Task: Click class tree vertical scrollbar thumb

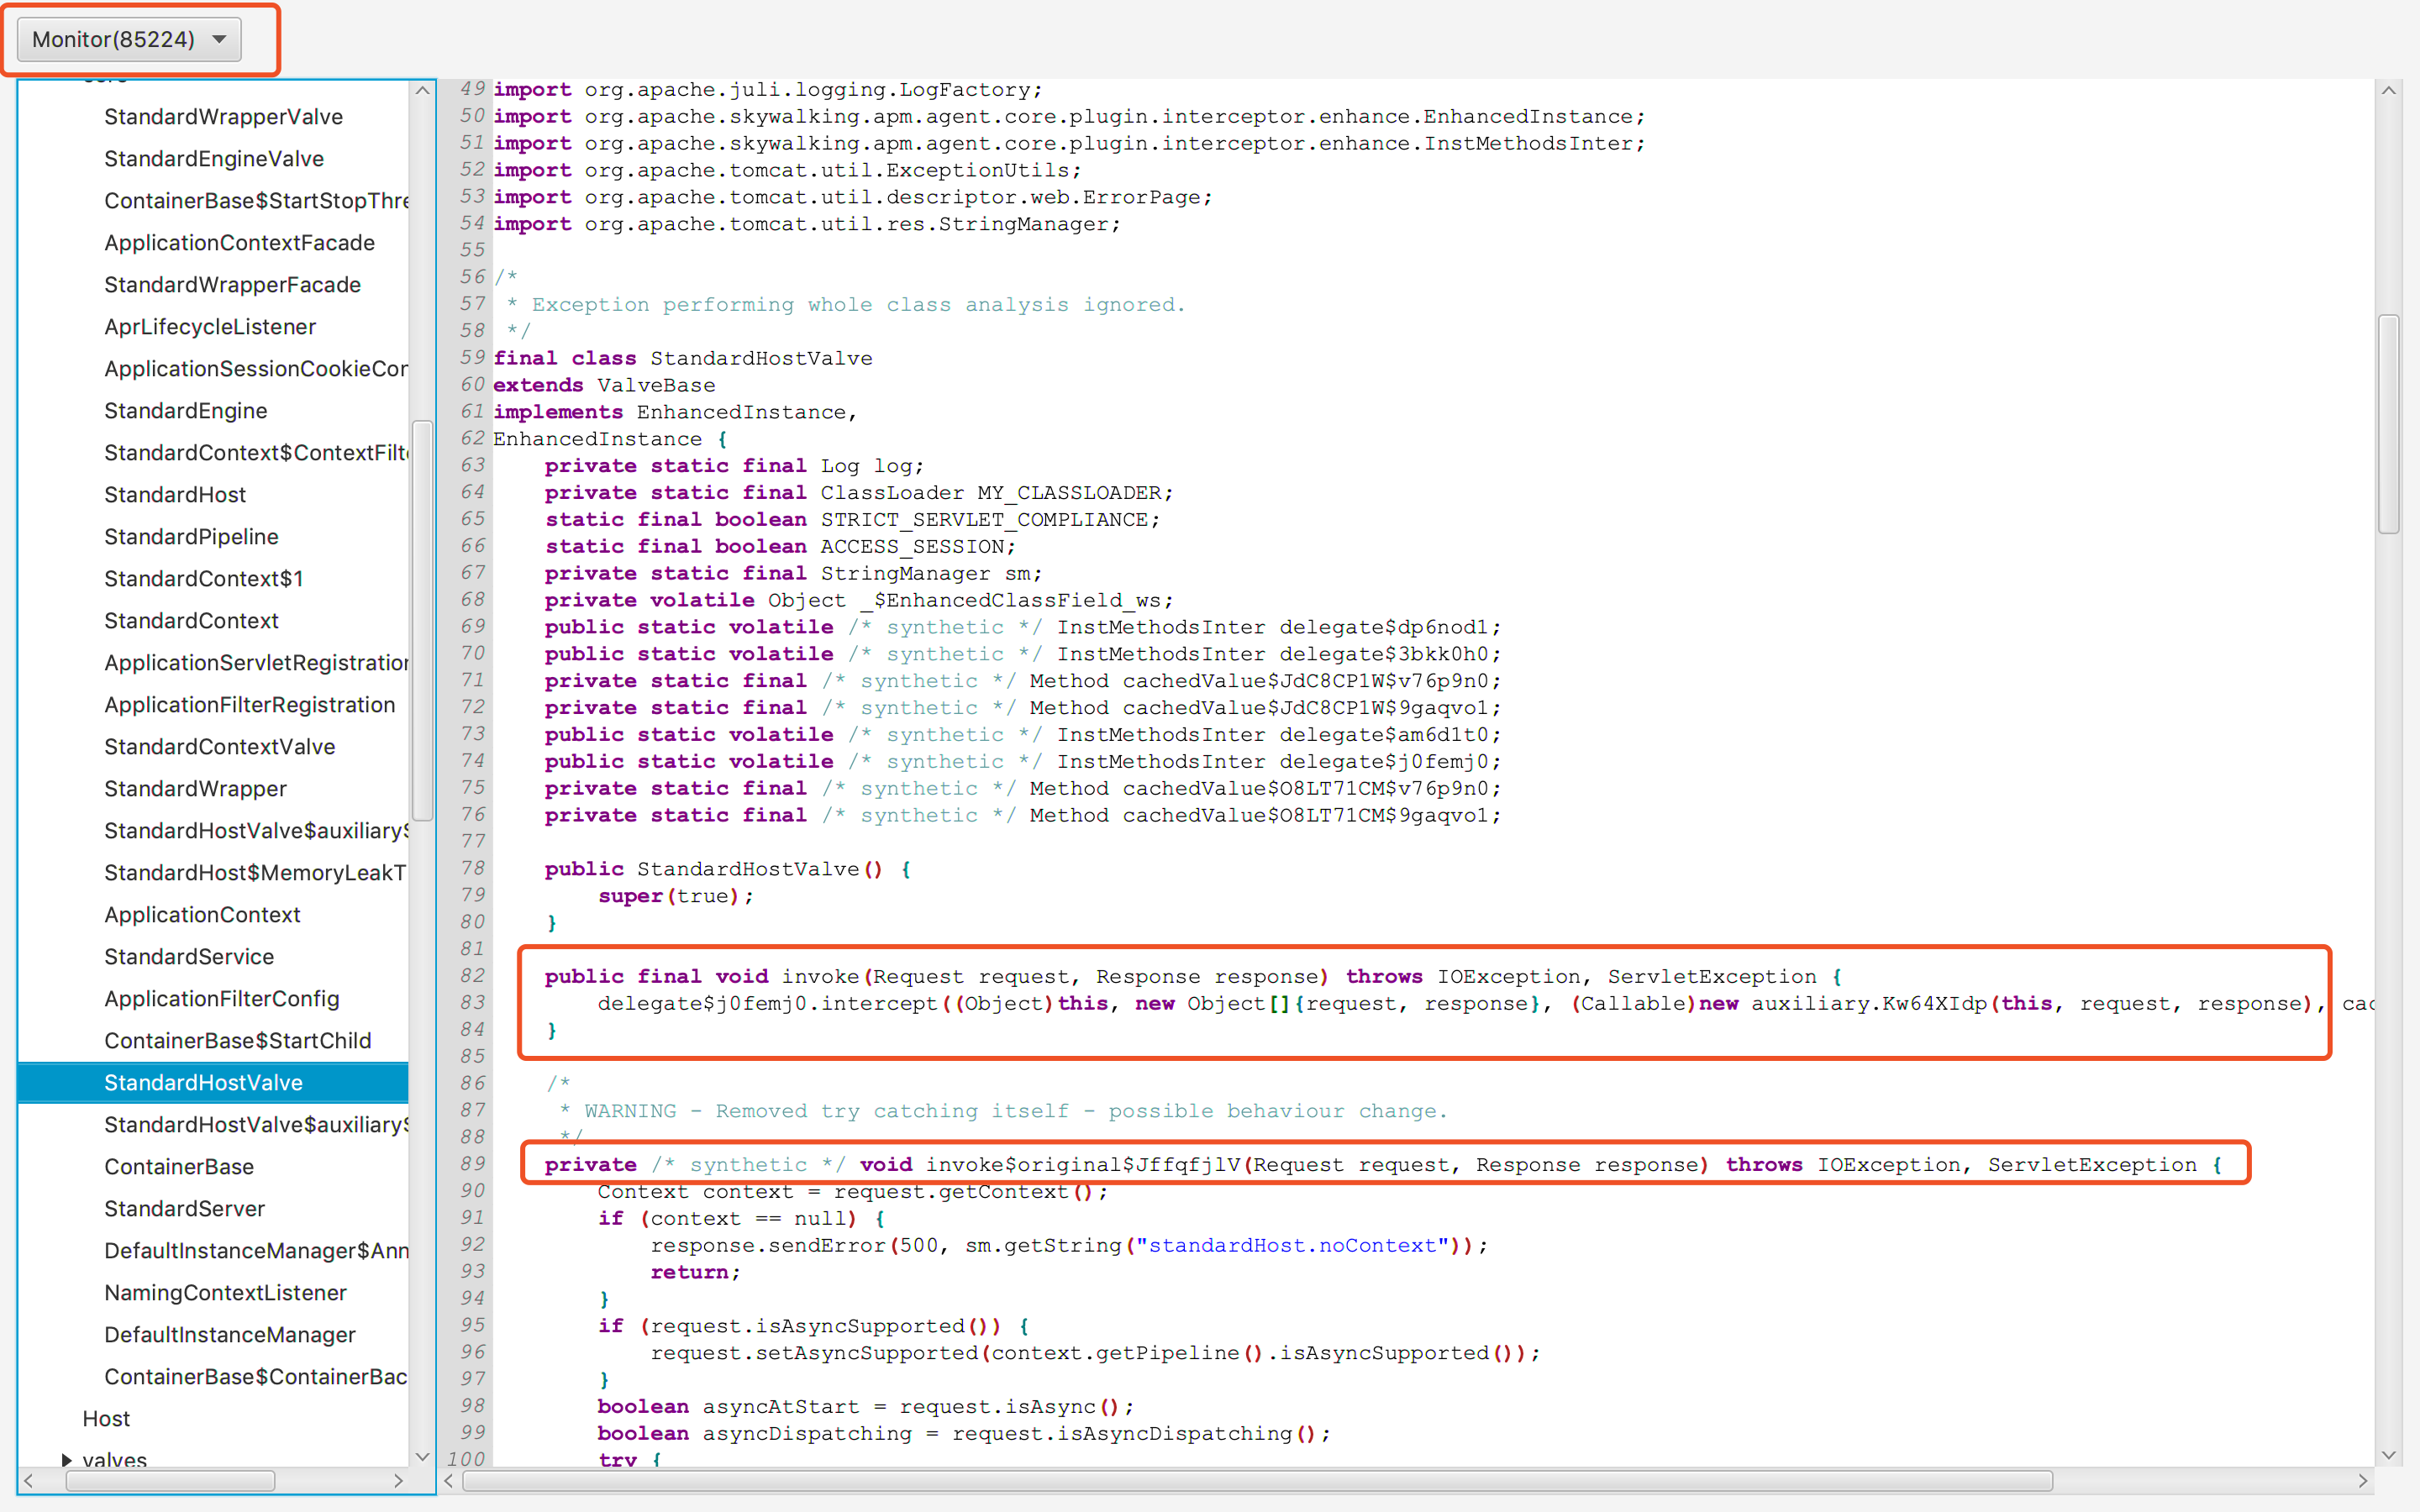Action: click(x=422, y=620)
